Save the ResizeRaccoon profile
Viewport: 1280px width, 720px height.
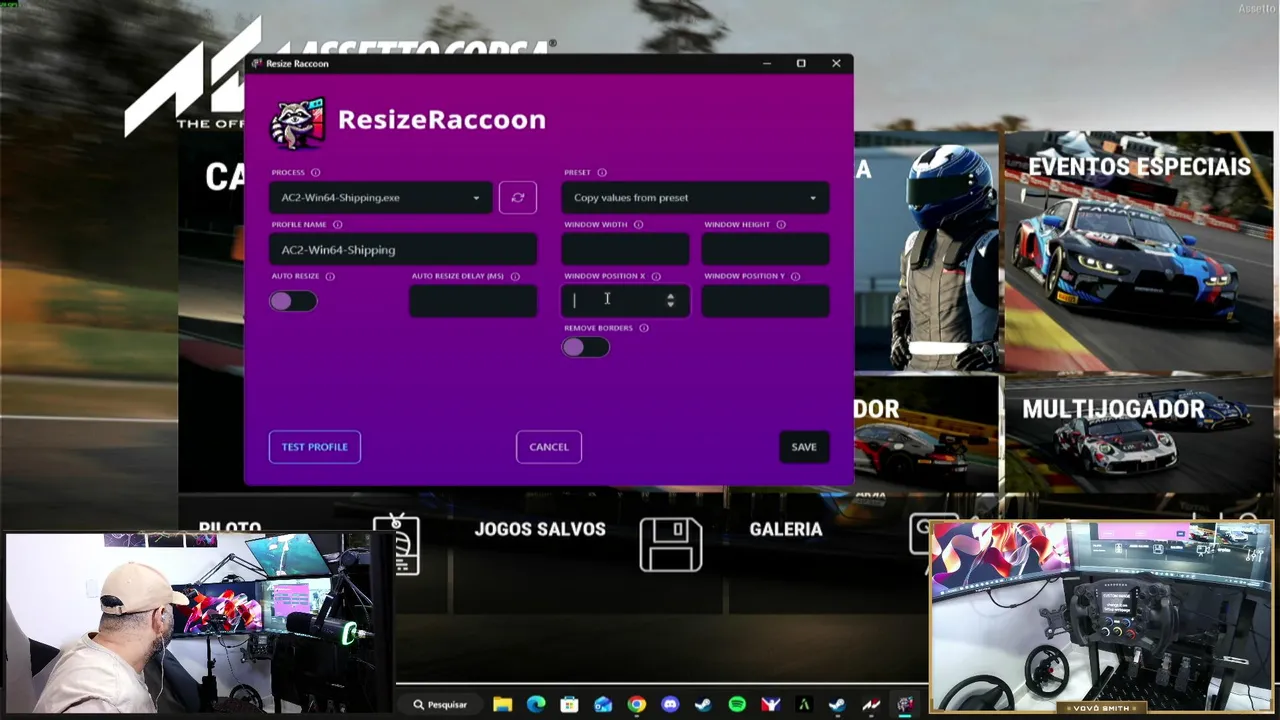[804, 447]
